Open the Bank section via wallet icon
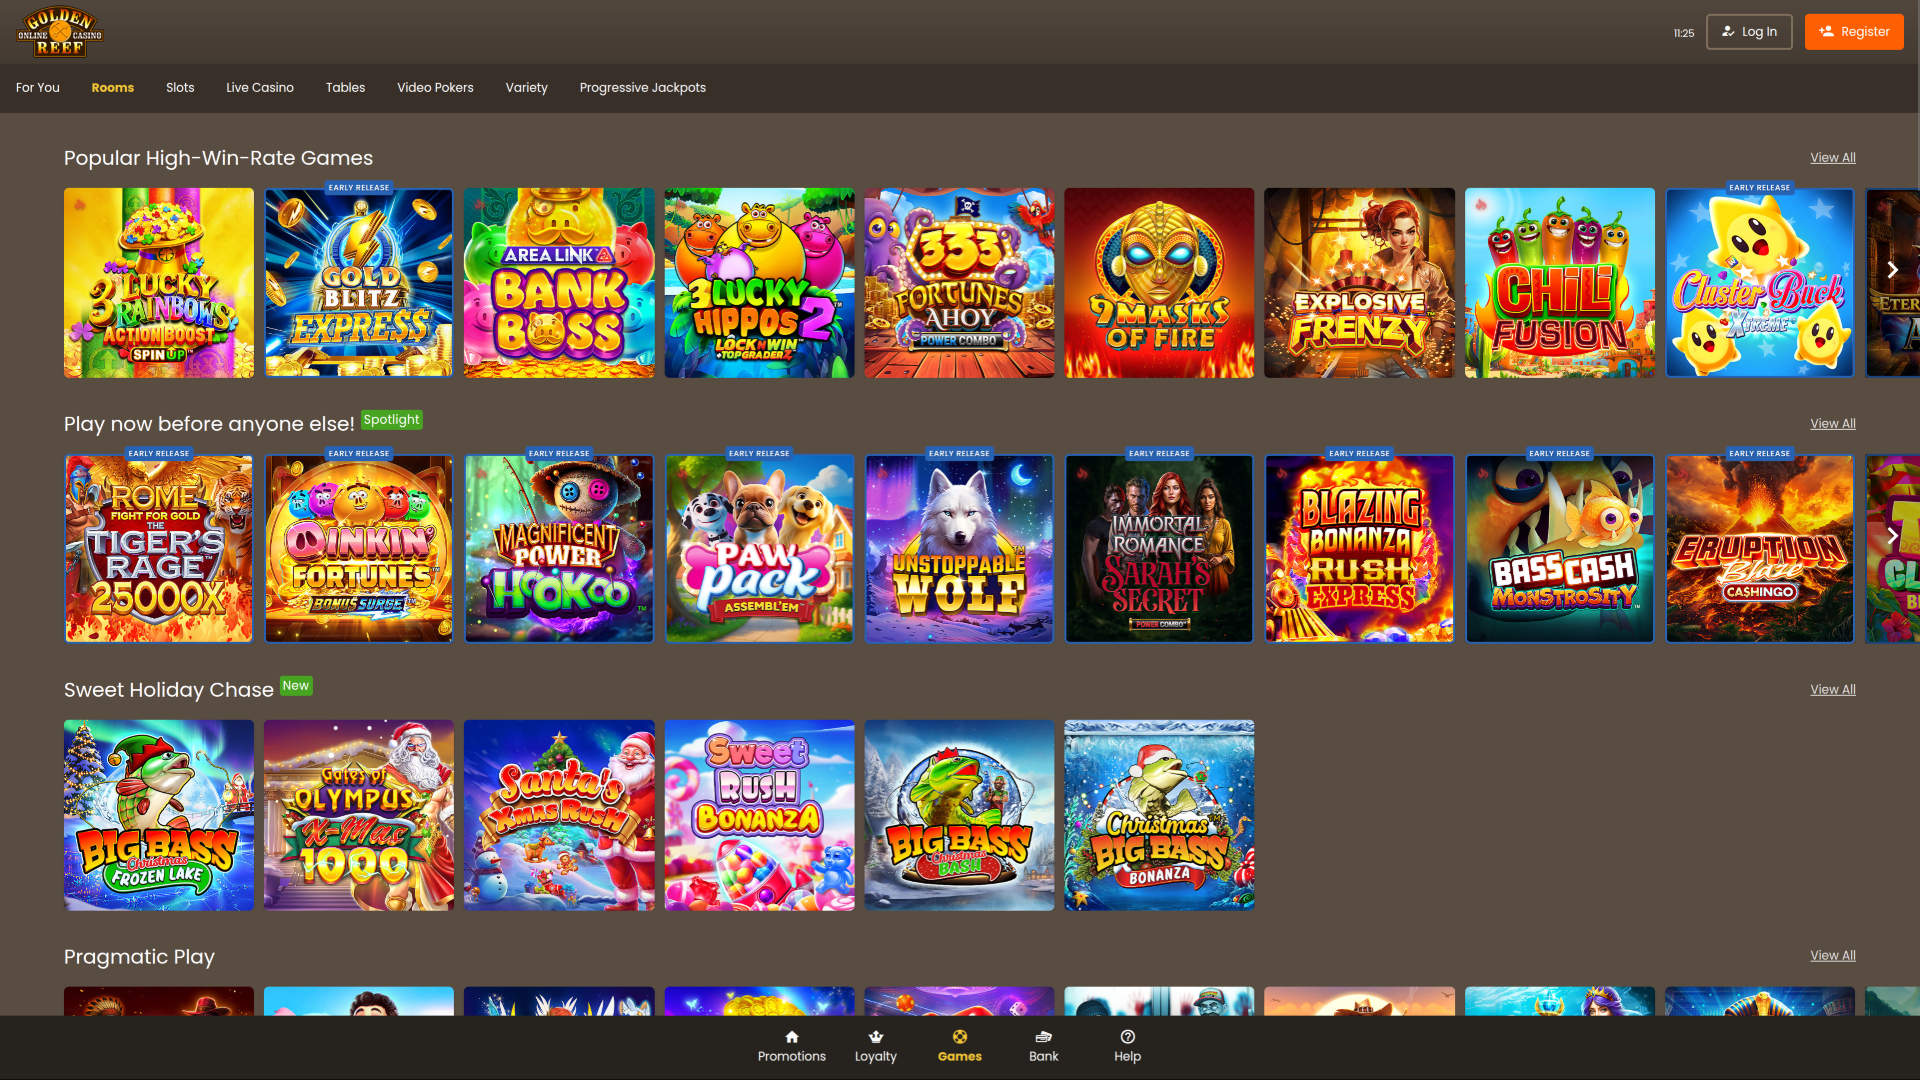1920x1080 pixels. 1043,1046
